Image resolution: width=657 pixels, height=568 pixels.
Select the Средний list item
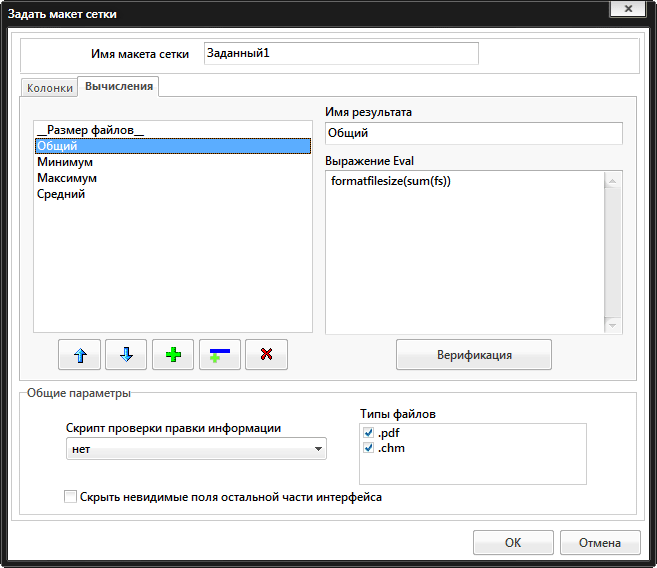pyautogui.click(x=173, y=194)
